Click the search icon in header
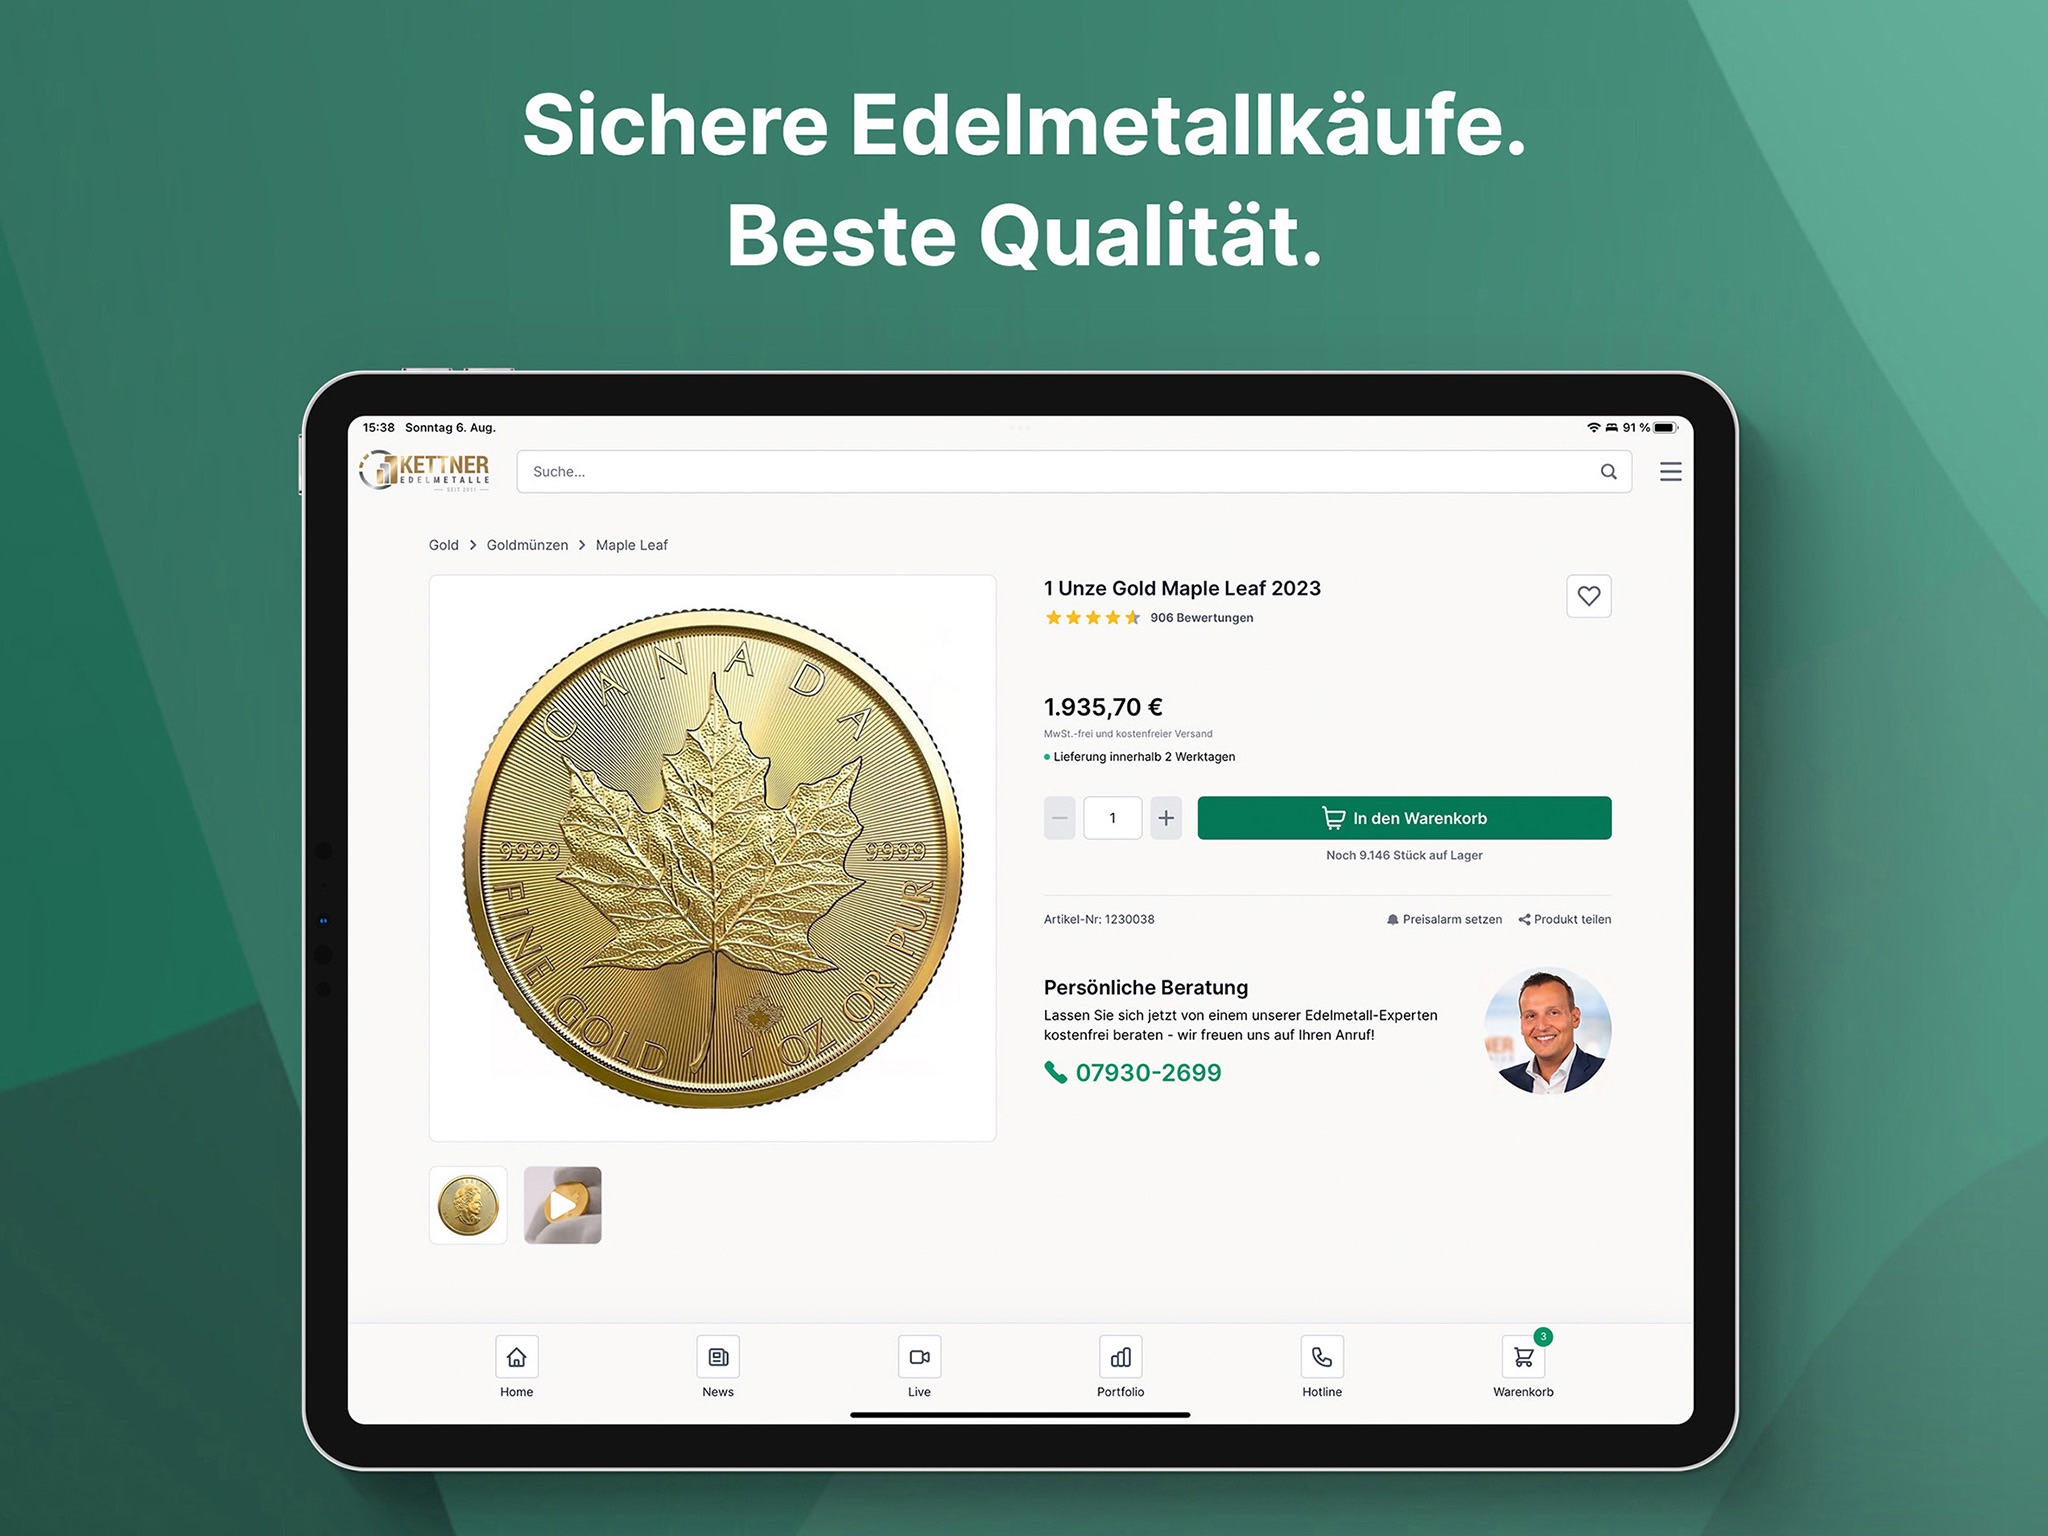The image size is (2048, 1536). tap(1608, 473)
